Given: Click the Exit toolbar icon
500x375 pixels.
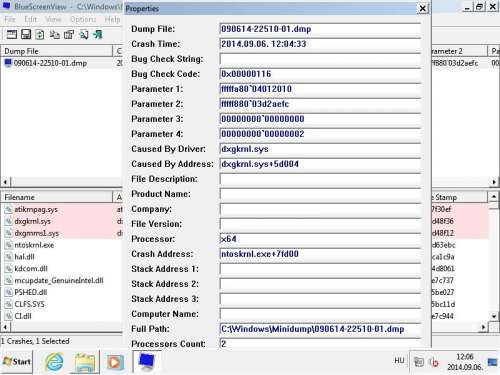Looking at the screenshot, I should [x=98, y=35].
